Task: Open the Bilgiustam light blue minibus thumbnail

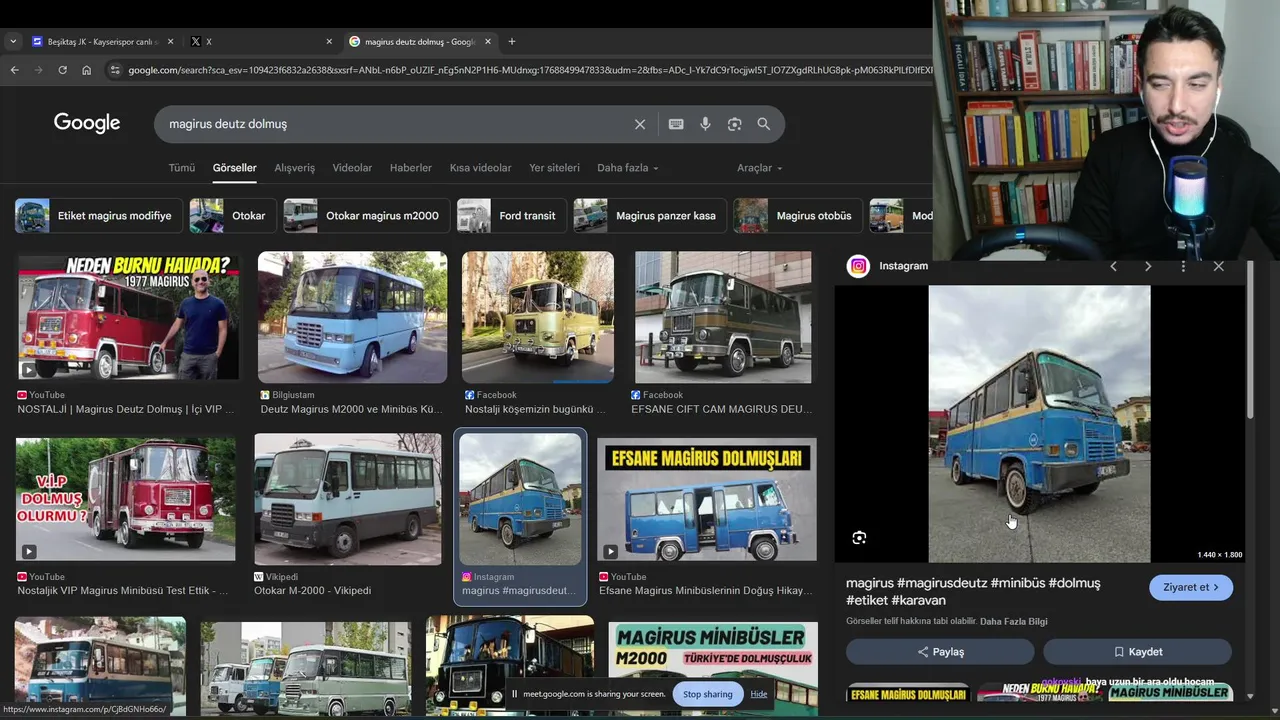Action: tap(352, 317)
